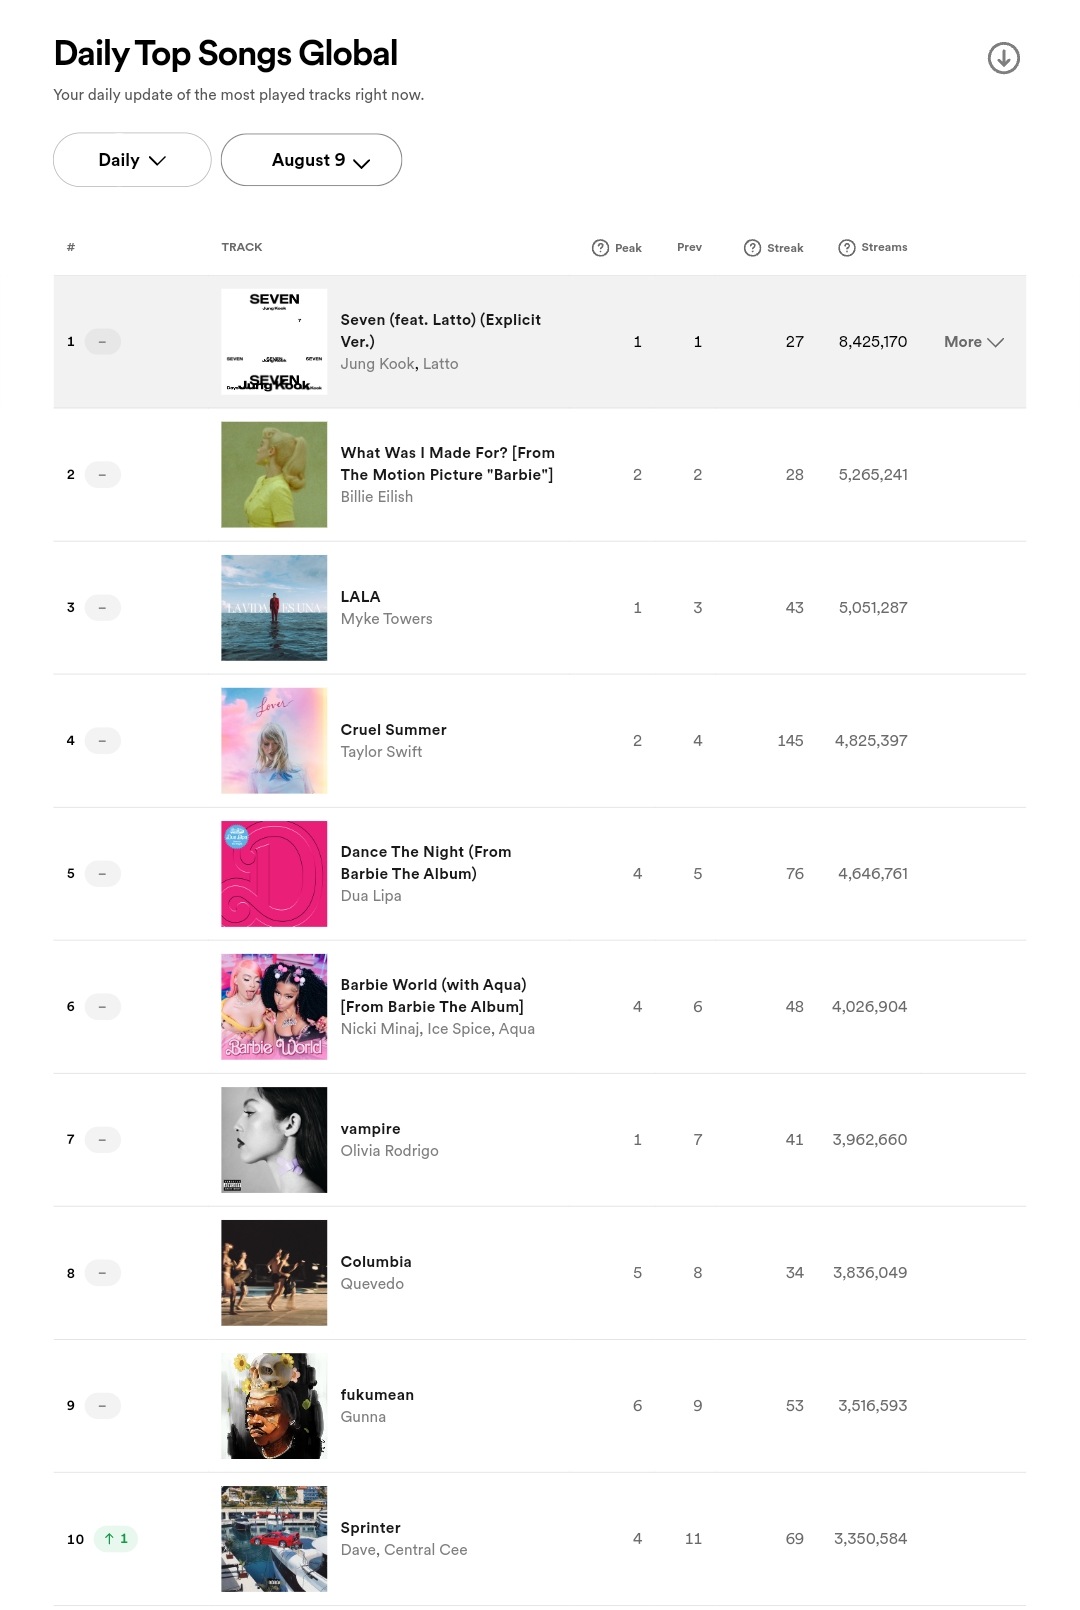Open the Barbie World cover art
The width and height of the screenshot is (1080, 1610).
pos(274,1006)
